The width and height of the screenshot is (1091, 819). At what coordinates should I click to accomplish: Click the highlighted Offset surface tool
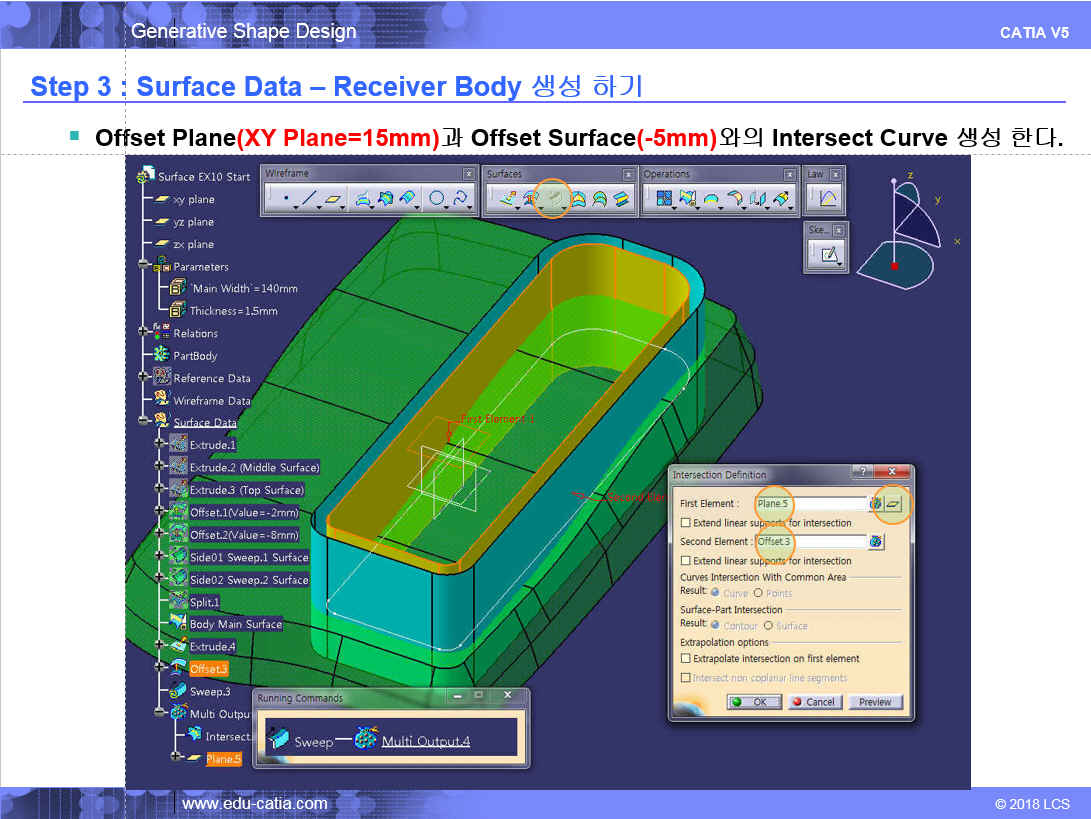pyautogui.click(x=553, y=199)
